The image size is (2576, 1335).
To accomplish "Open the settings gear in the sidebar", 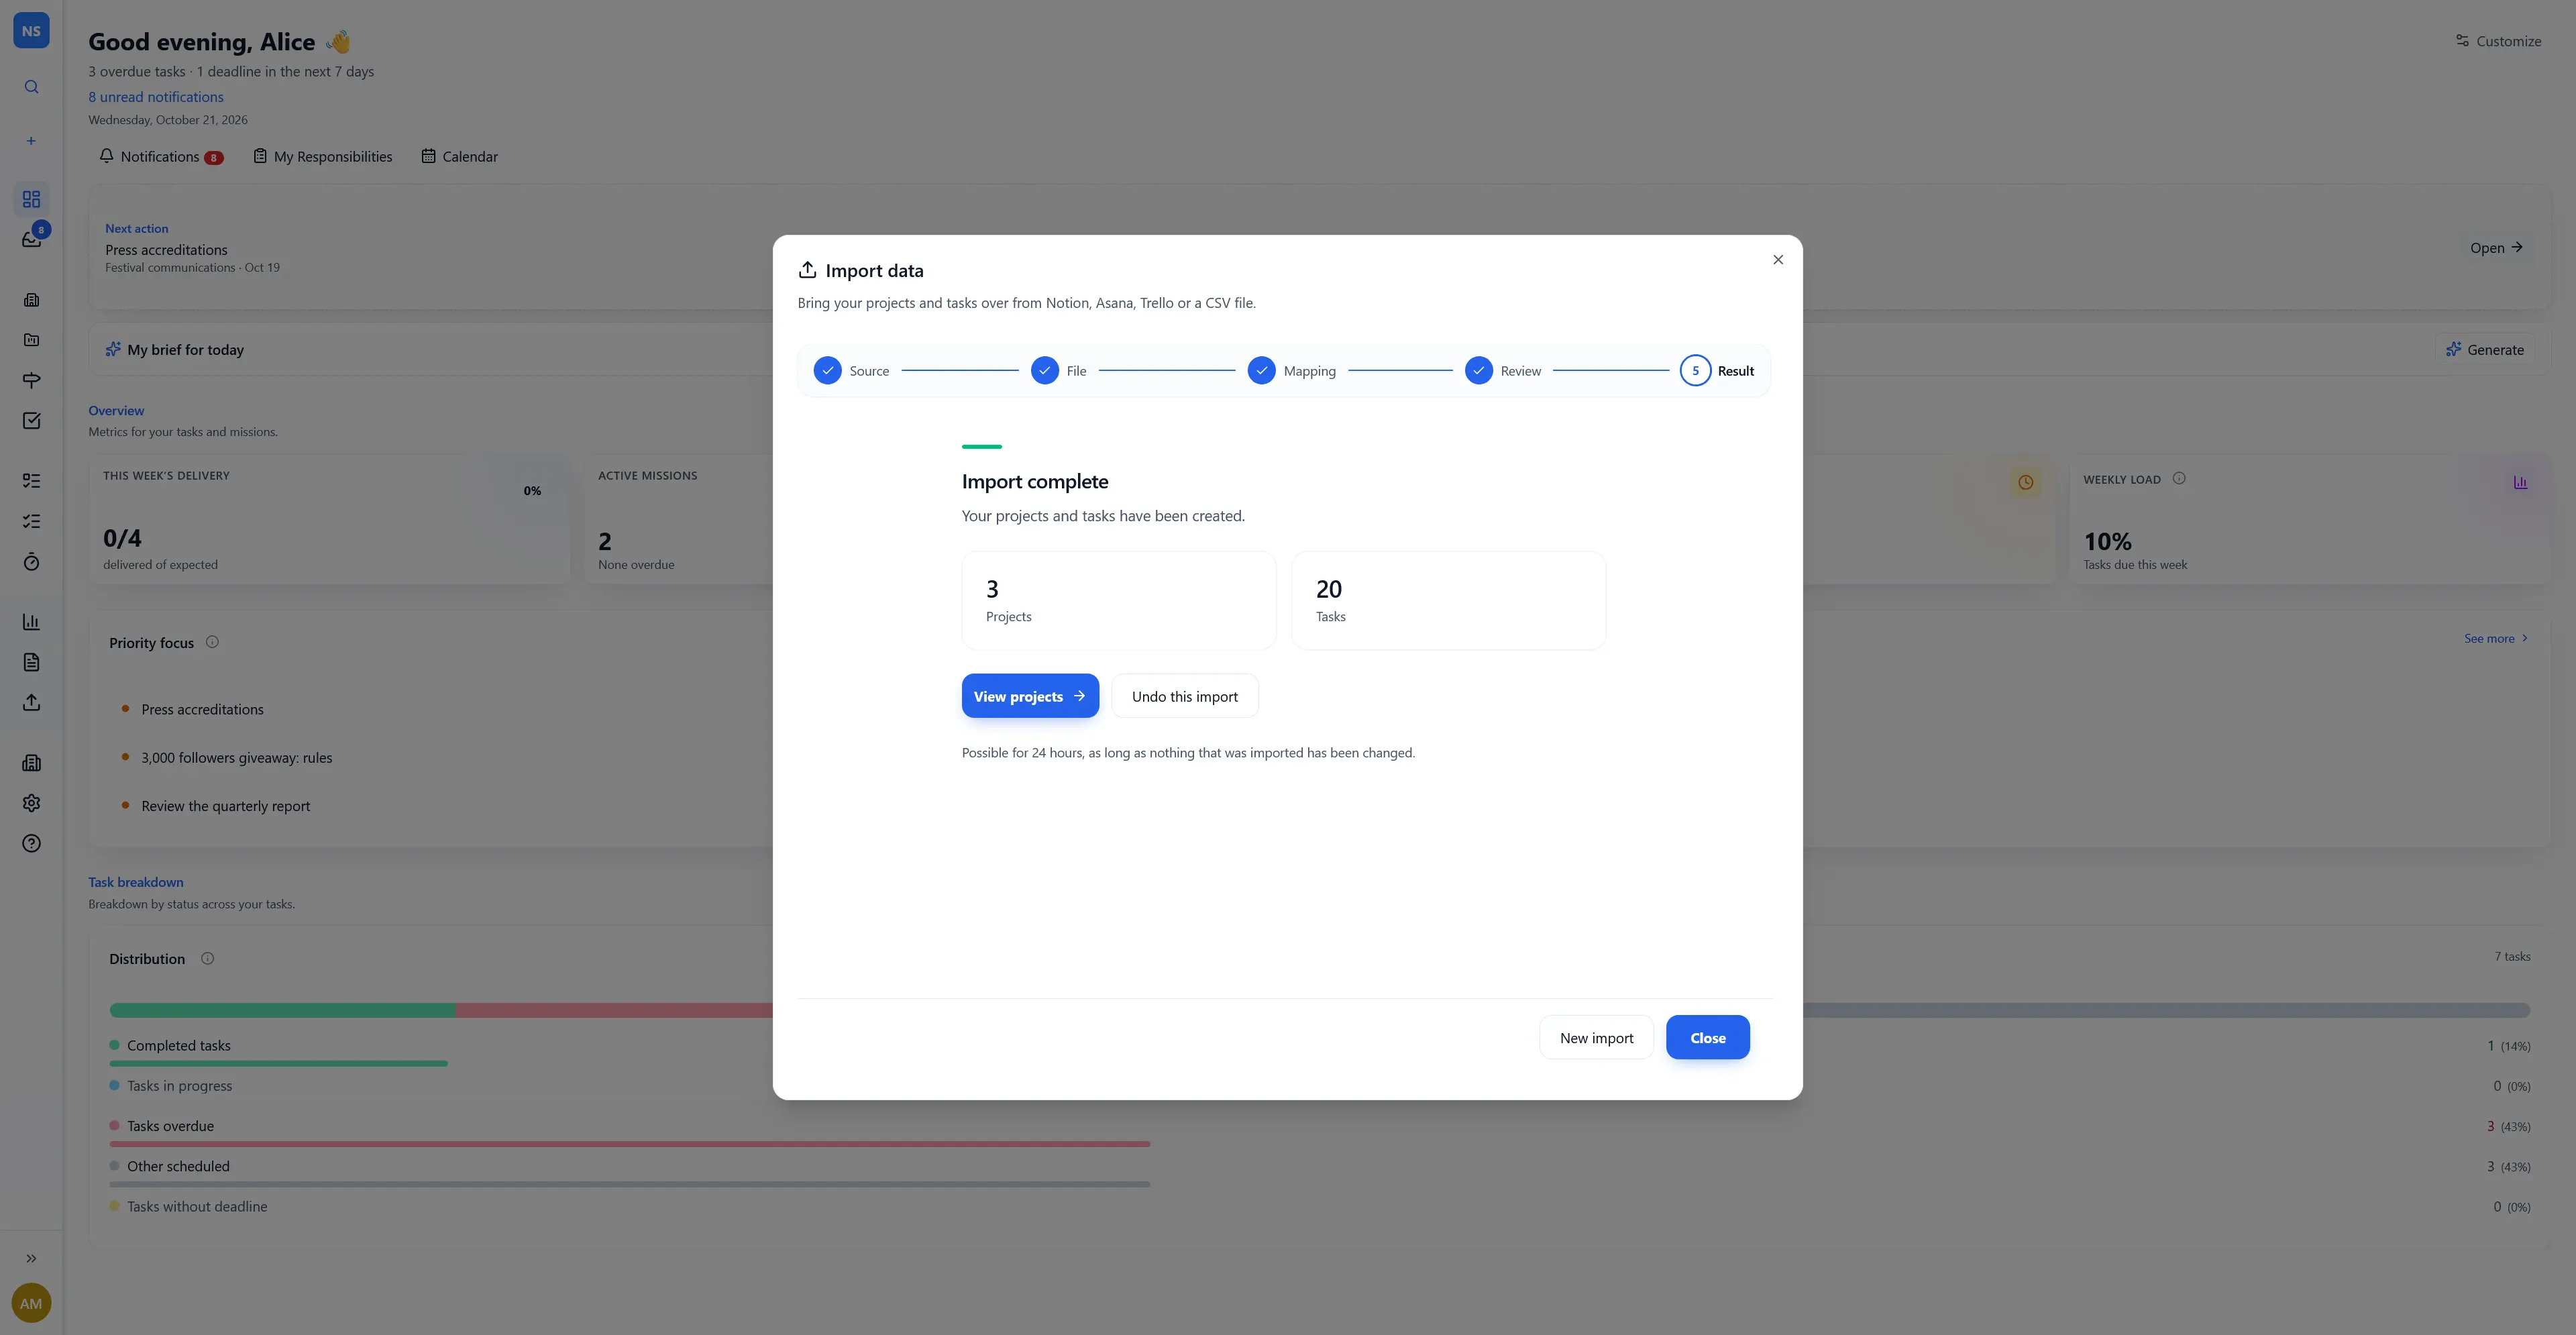I will pyautogui.click(x=31, y=803).
